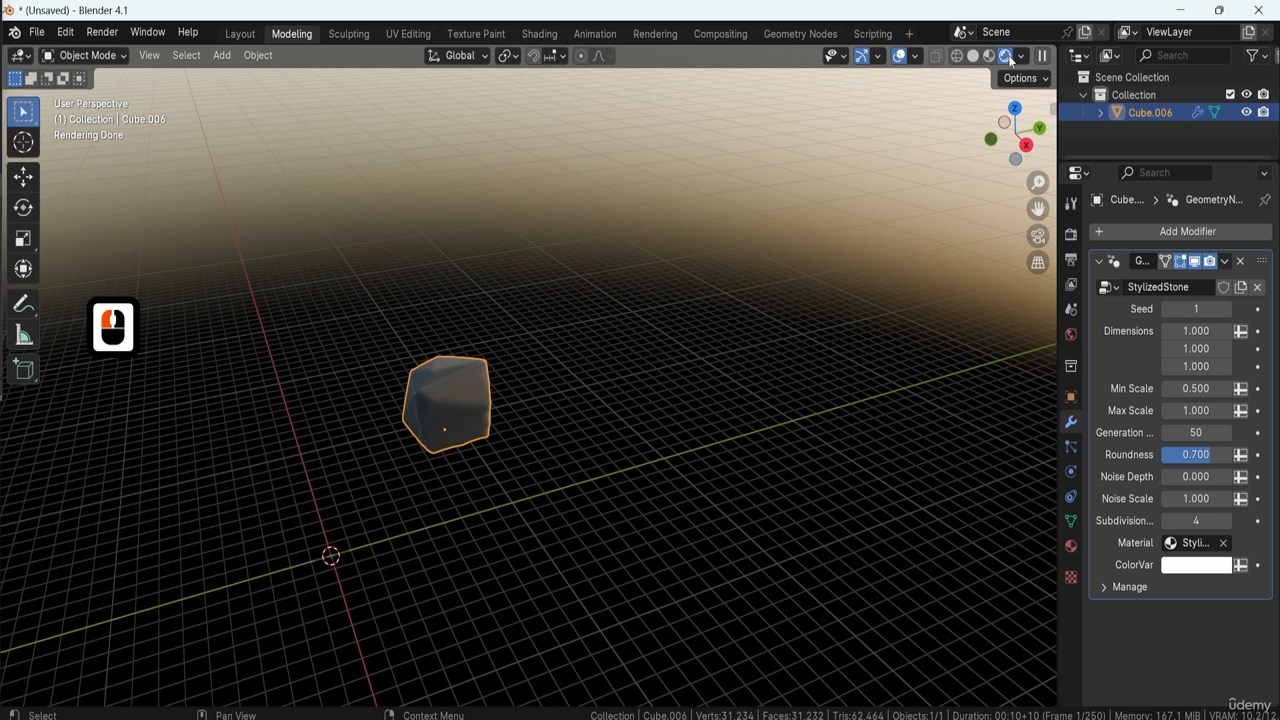Screen dimensions: 1280x720
Task: Open the Object Constraints properties tab
Action: coord(1071,497)
